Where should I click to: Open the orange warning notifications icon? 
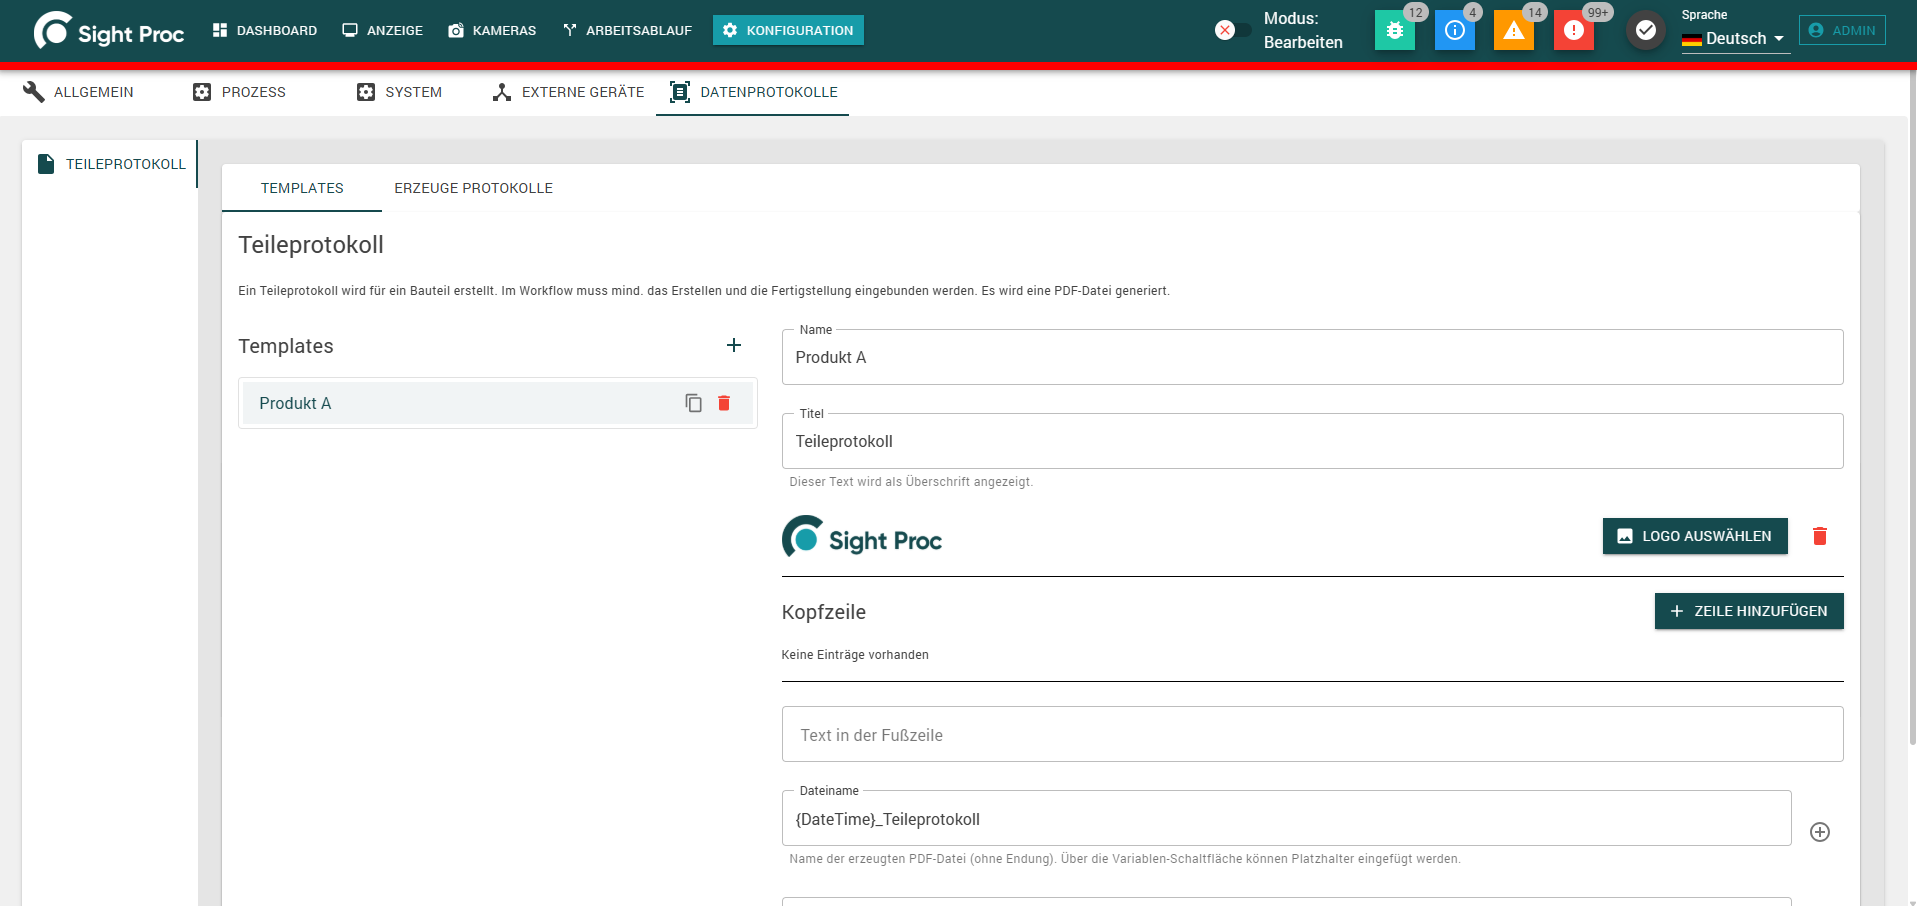click(x=1513, y=31)
